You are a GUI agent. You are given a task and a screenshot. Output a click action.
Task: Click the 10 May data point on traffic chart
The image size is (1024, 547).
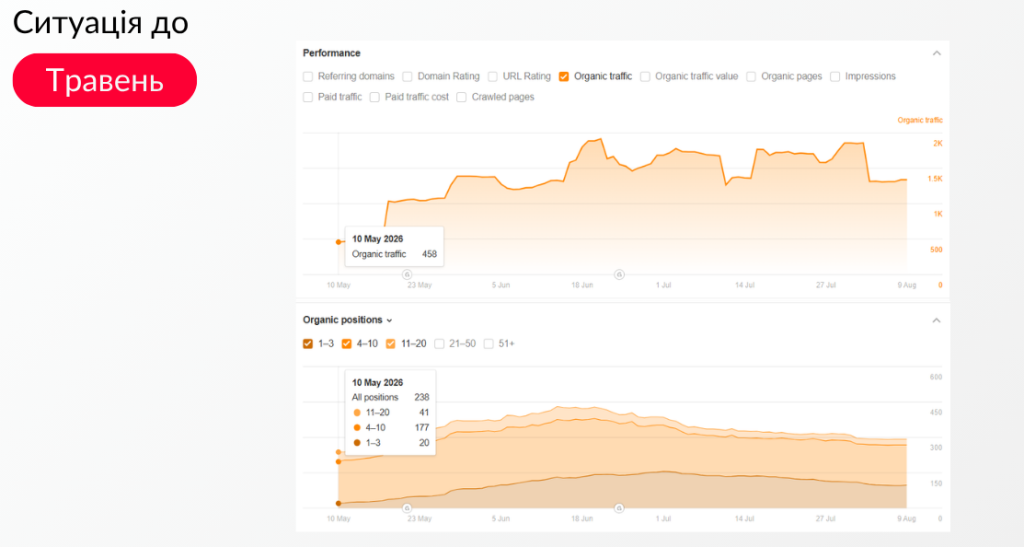point(338,242)
